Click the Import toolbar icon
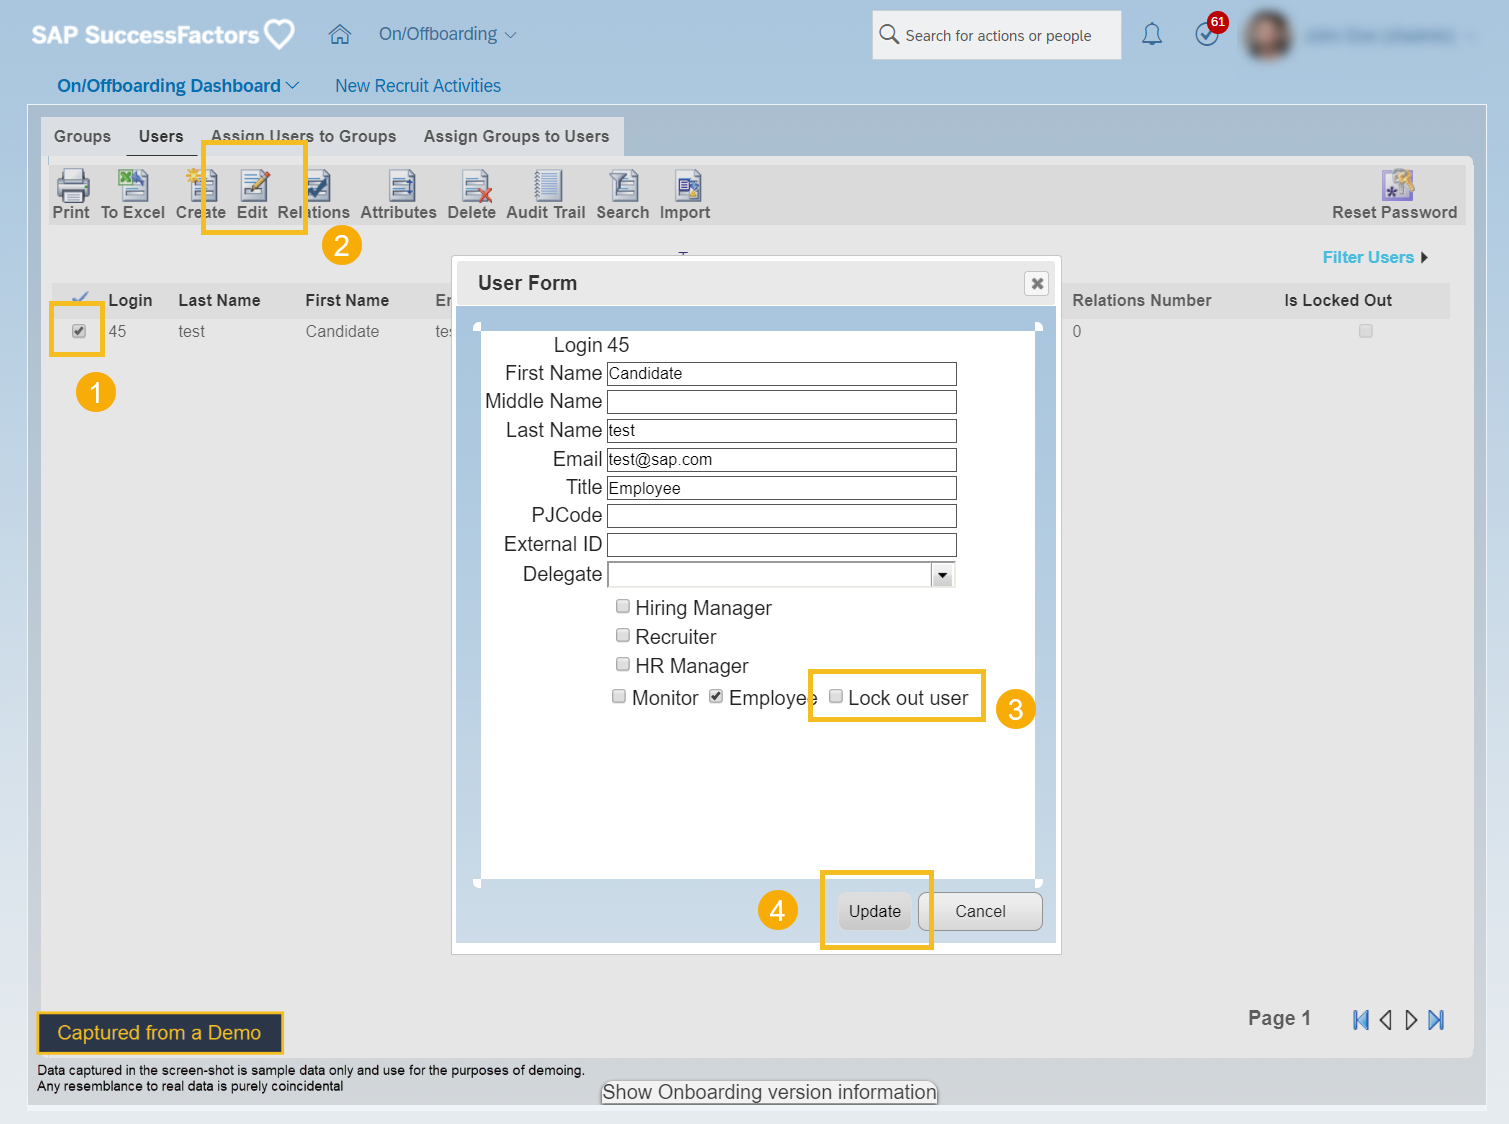Screen dimensions: 1509x1124 coord(688,186)
